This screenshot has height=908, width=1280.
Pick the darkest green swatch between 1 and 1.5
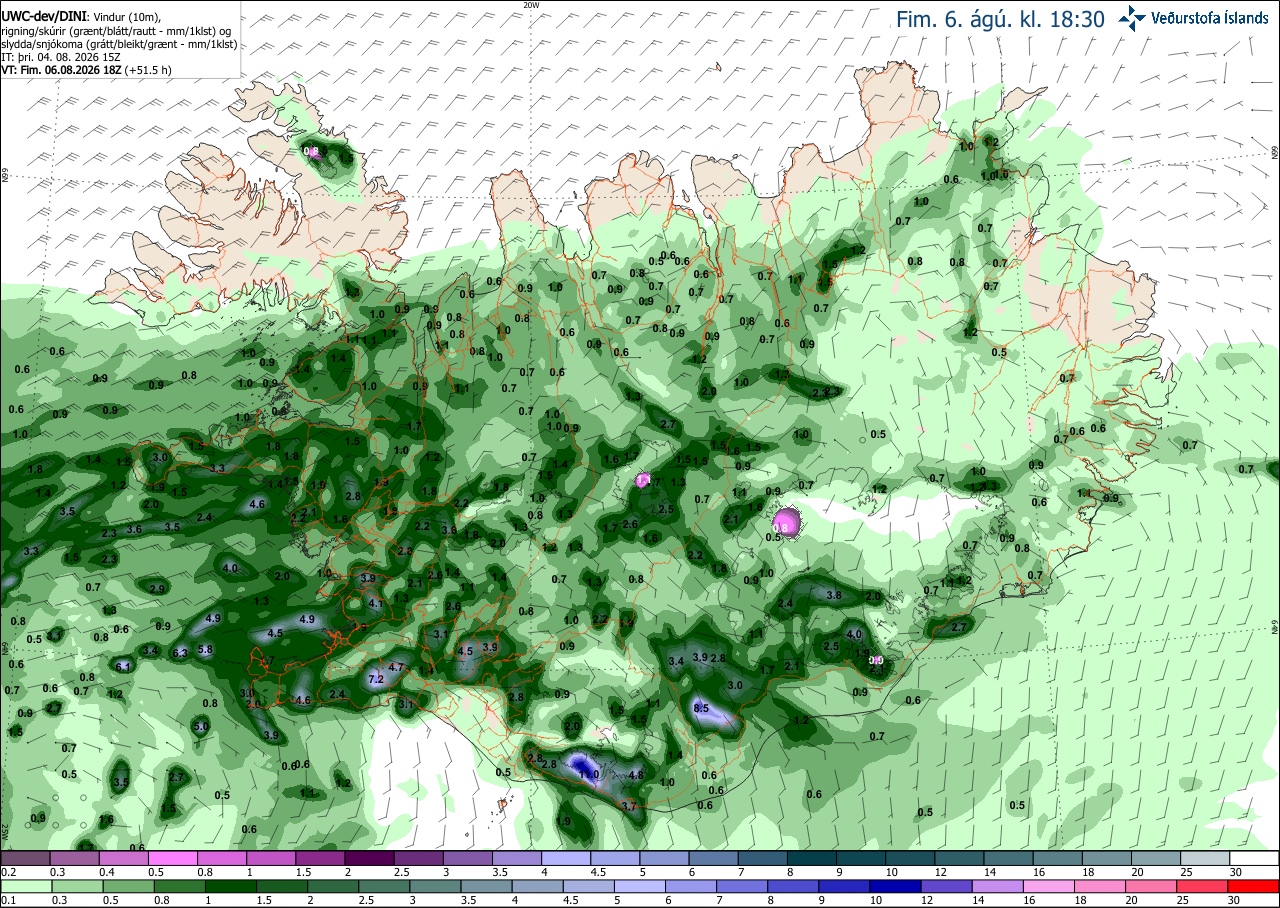270,886
